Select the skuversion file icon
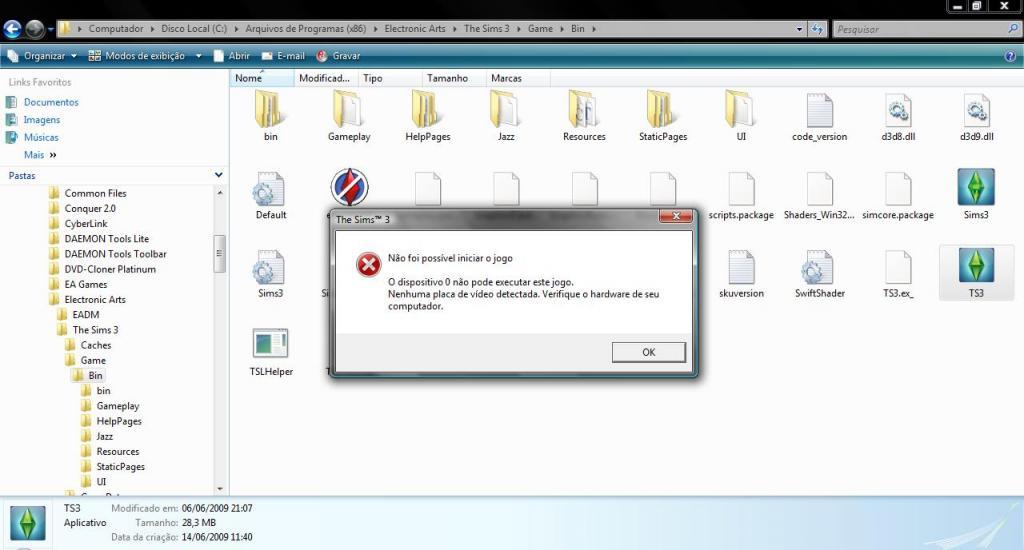This screenshot has height=550, width=1024. click(741, 267)
